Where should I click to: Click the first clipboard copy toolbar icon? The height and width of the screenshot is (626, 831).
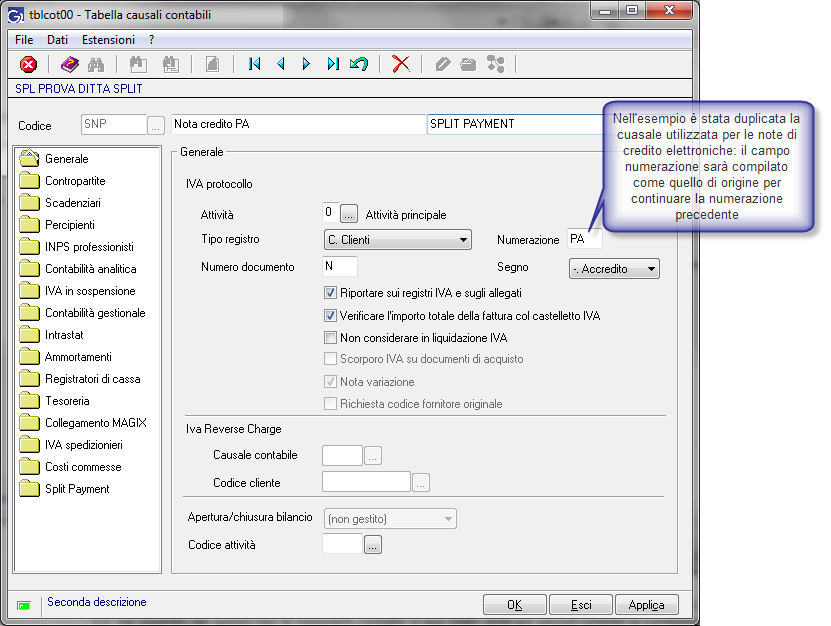pyautogui.click(x=138, y=65)
